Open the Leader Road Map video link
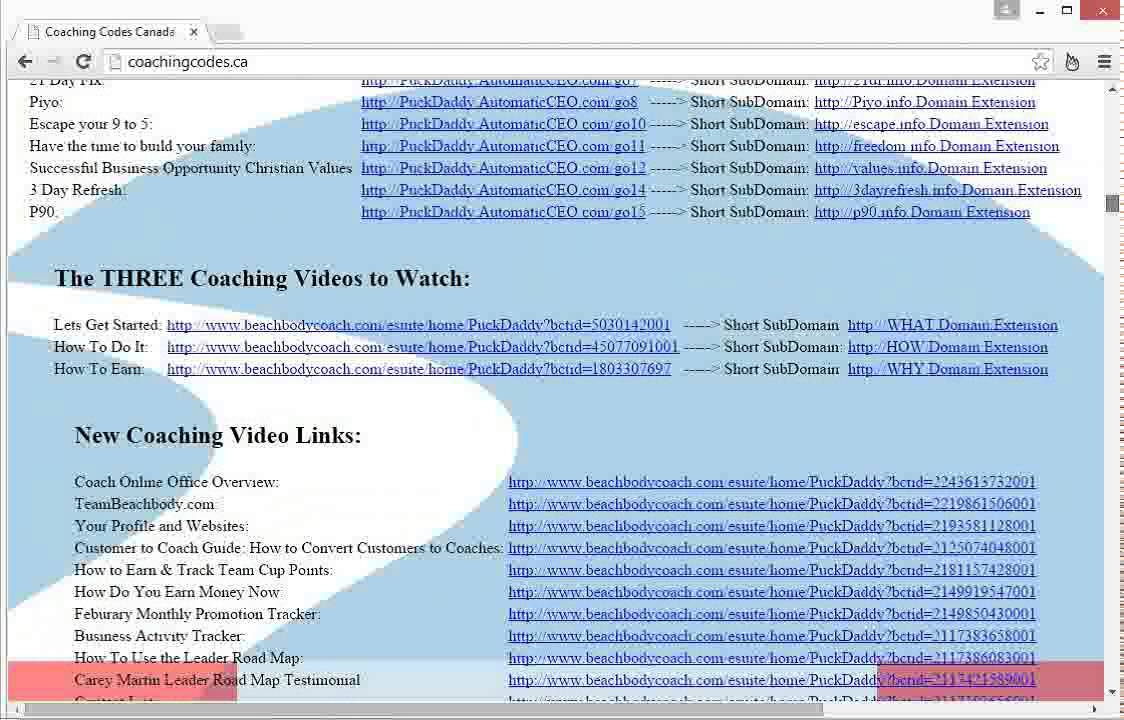 tap(772, 658)
